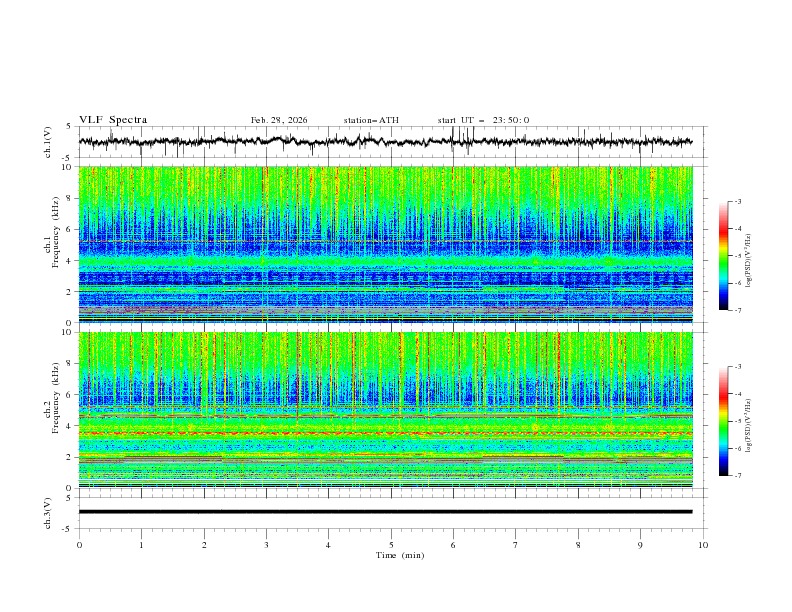This screenshot has width=792, height=612.
Task: Click inside the ch.1 voltage waveform trace
Action: point(385,142)
